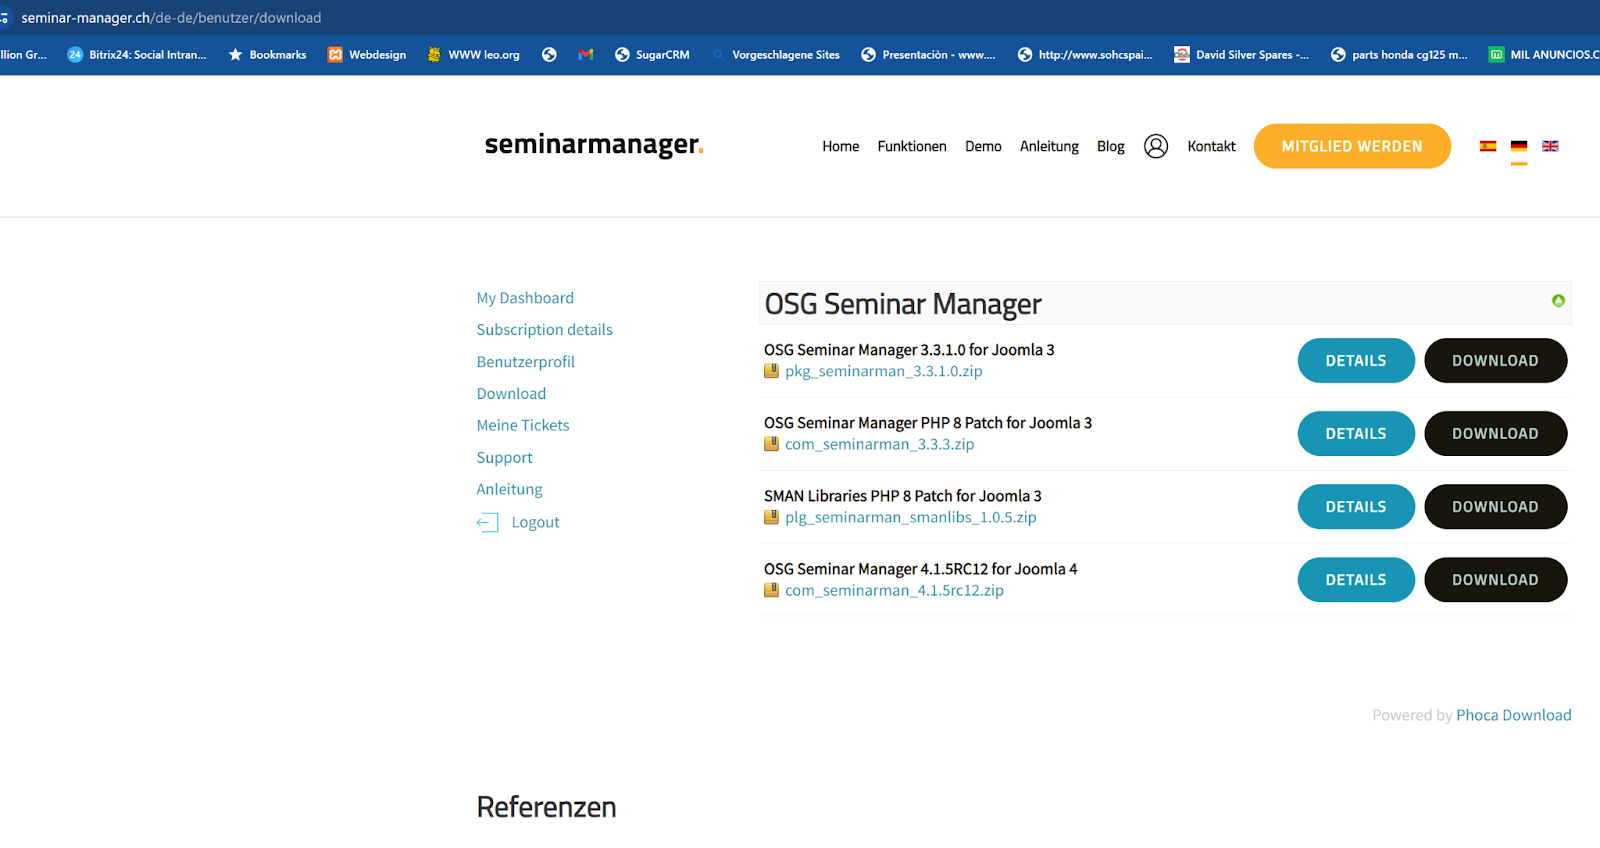Image resolution: width=1600 pixels, height=848 pixels.
Task: Select the German flag language icon
Action: pyautogui.click(x=1519, y=146)
